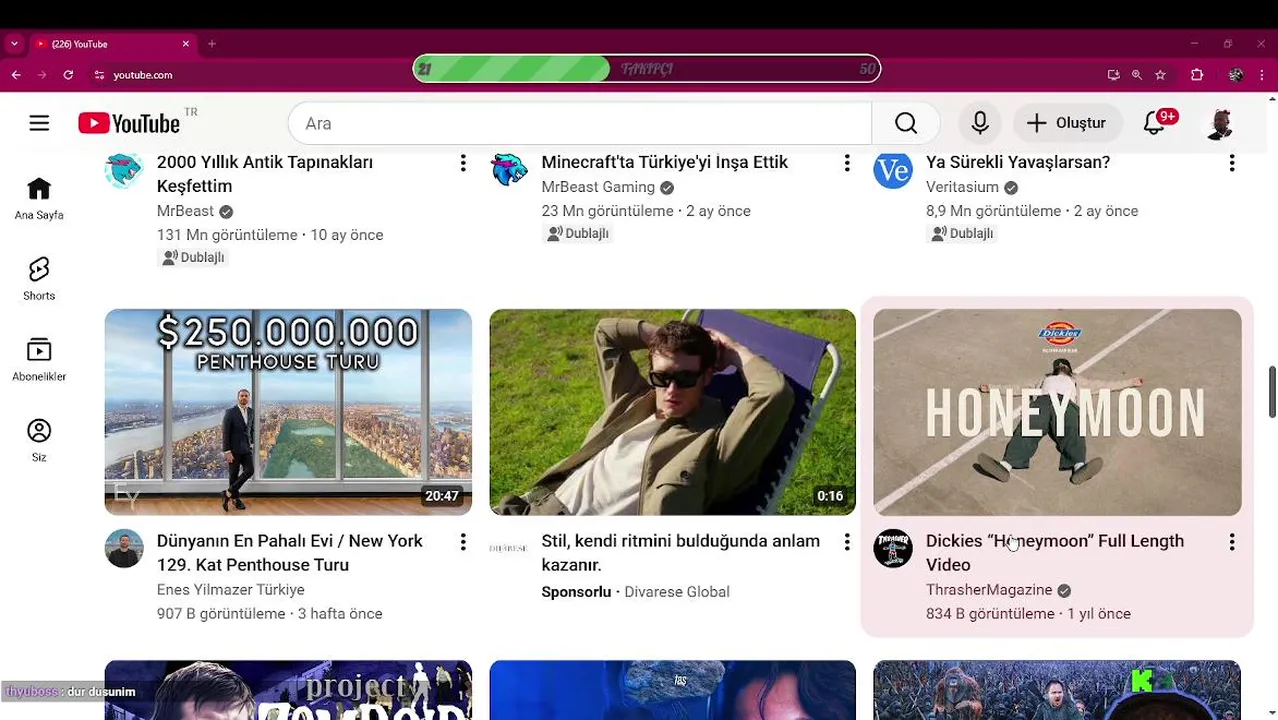Reload the page in browser

click(x=68, y=75)
